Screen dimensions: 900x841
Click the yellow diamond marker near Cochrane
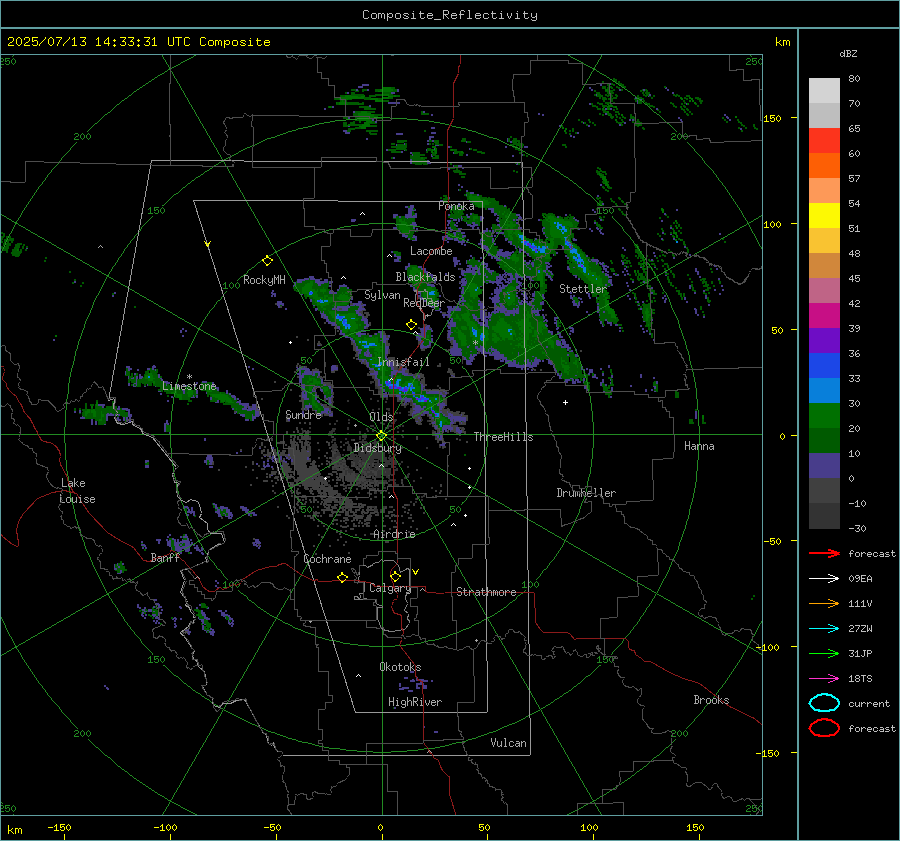point(342,577)
